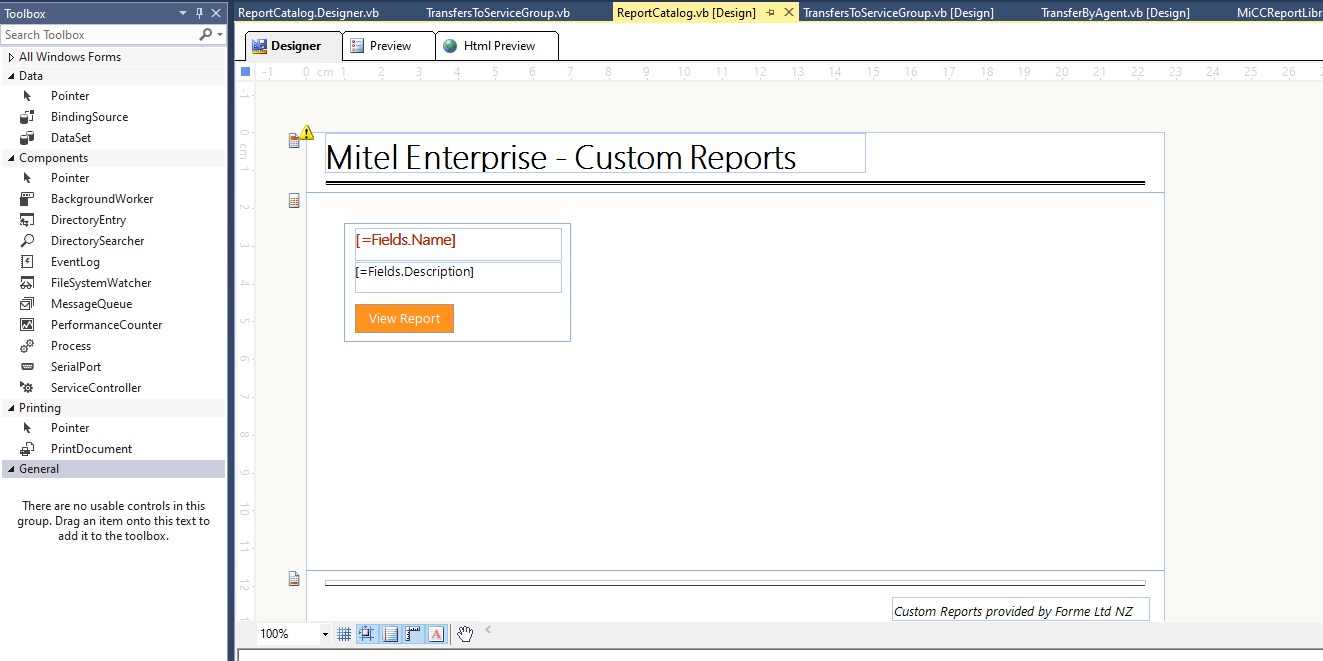1323x661 pixels.
Task: Collapse the Components toolbox group
Action: (x=11, y=158)
